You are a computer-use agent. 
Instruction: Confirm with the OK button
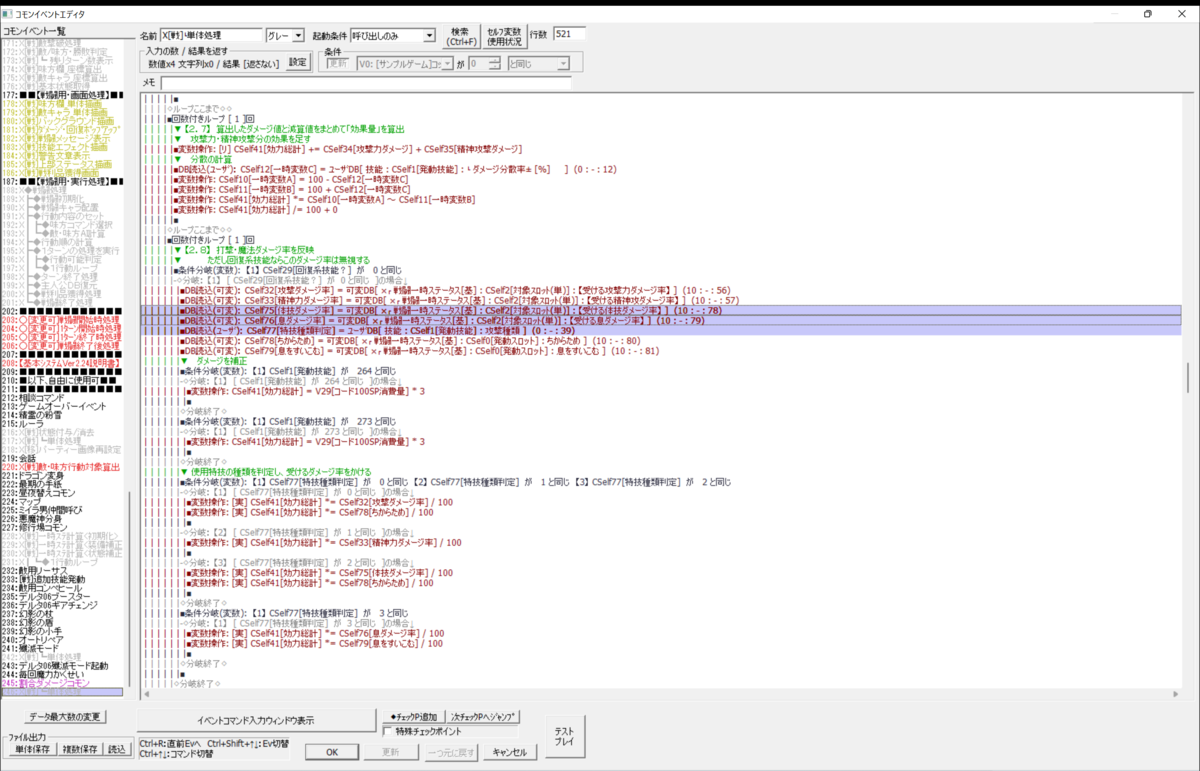(333, 752)
